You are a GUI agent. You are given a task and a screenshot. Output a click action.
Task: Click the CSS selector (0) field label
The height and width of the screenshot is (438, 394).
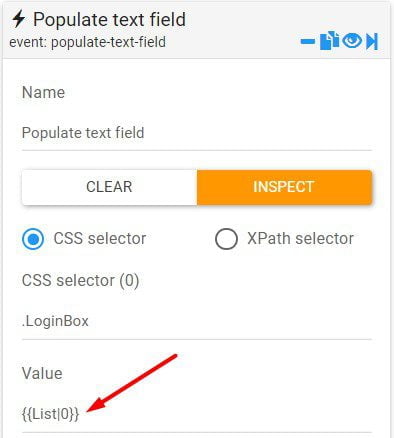tap(80, 281)
